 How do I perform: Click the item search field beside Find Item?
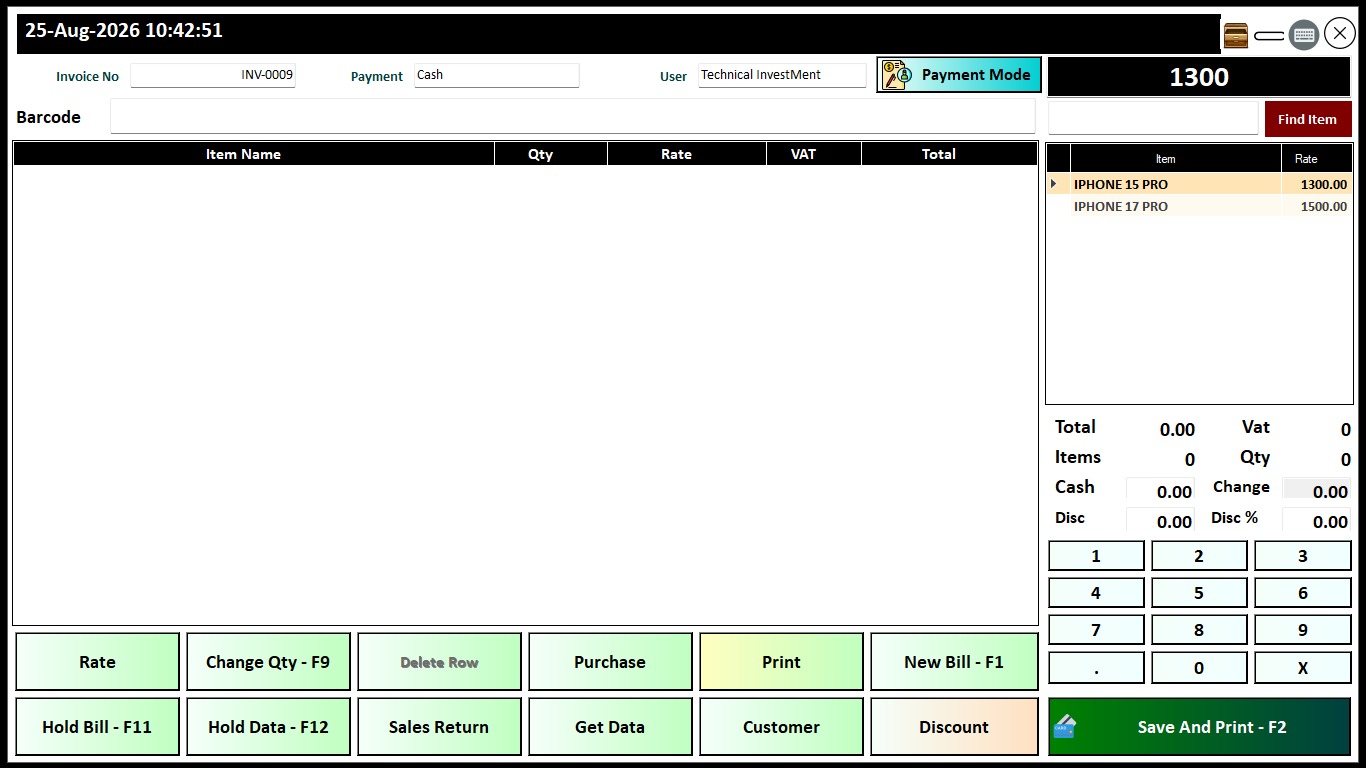1152,118
